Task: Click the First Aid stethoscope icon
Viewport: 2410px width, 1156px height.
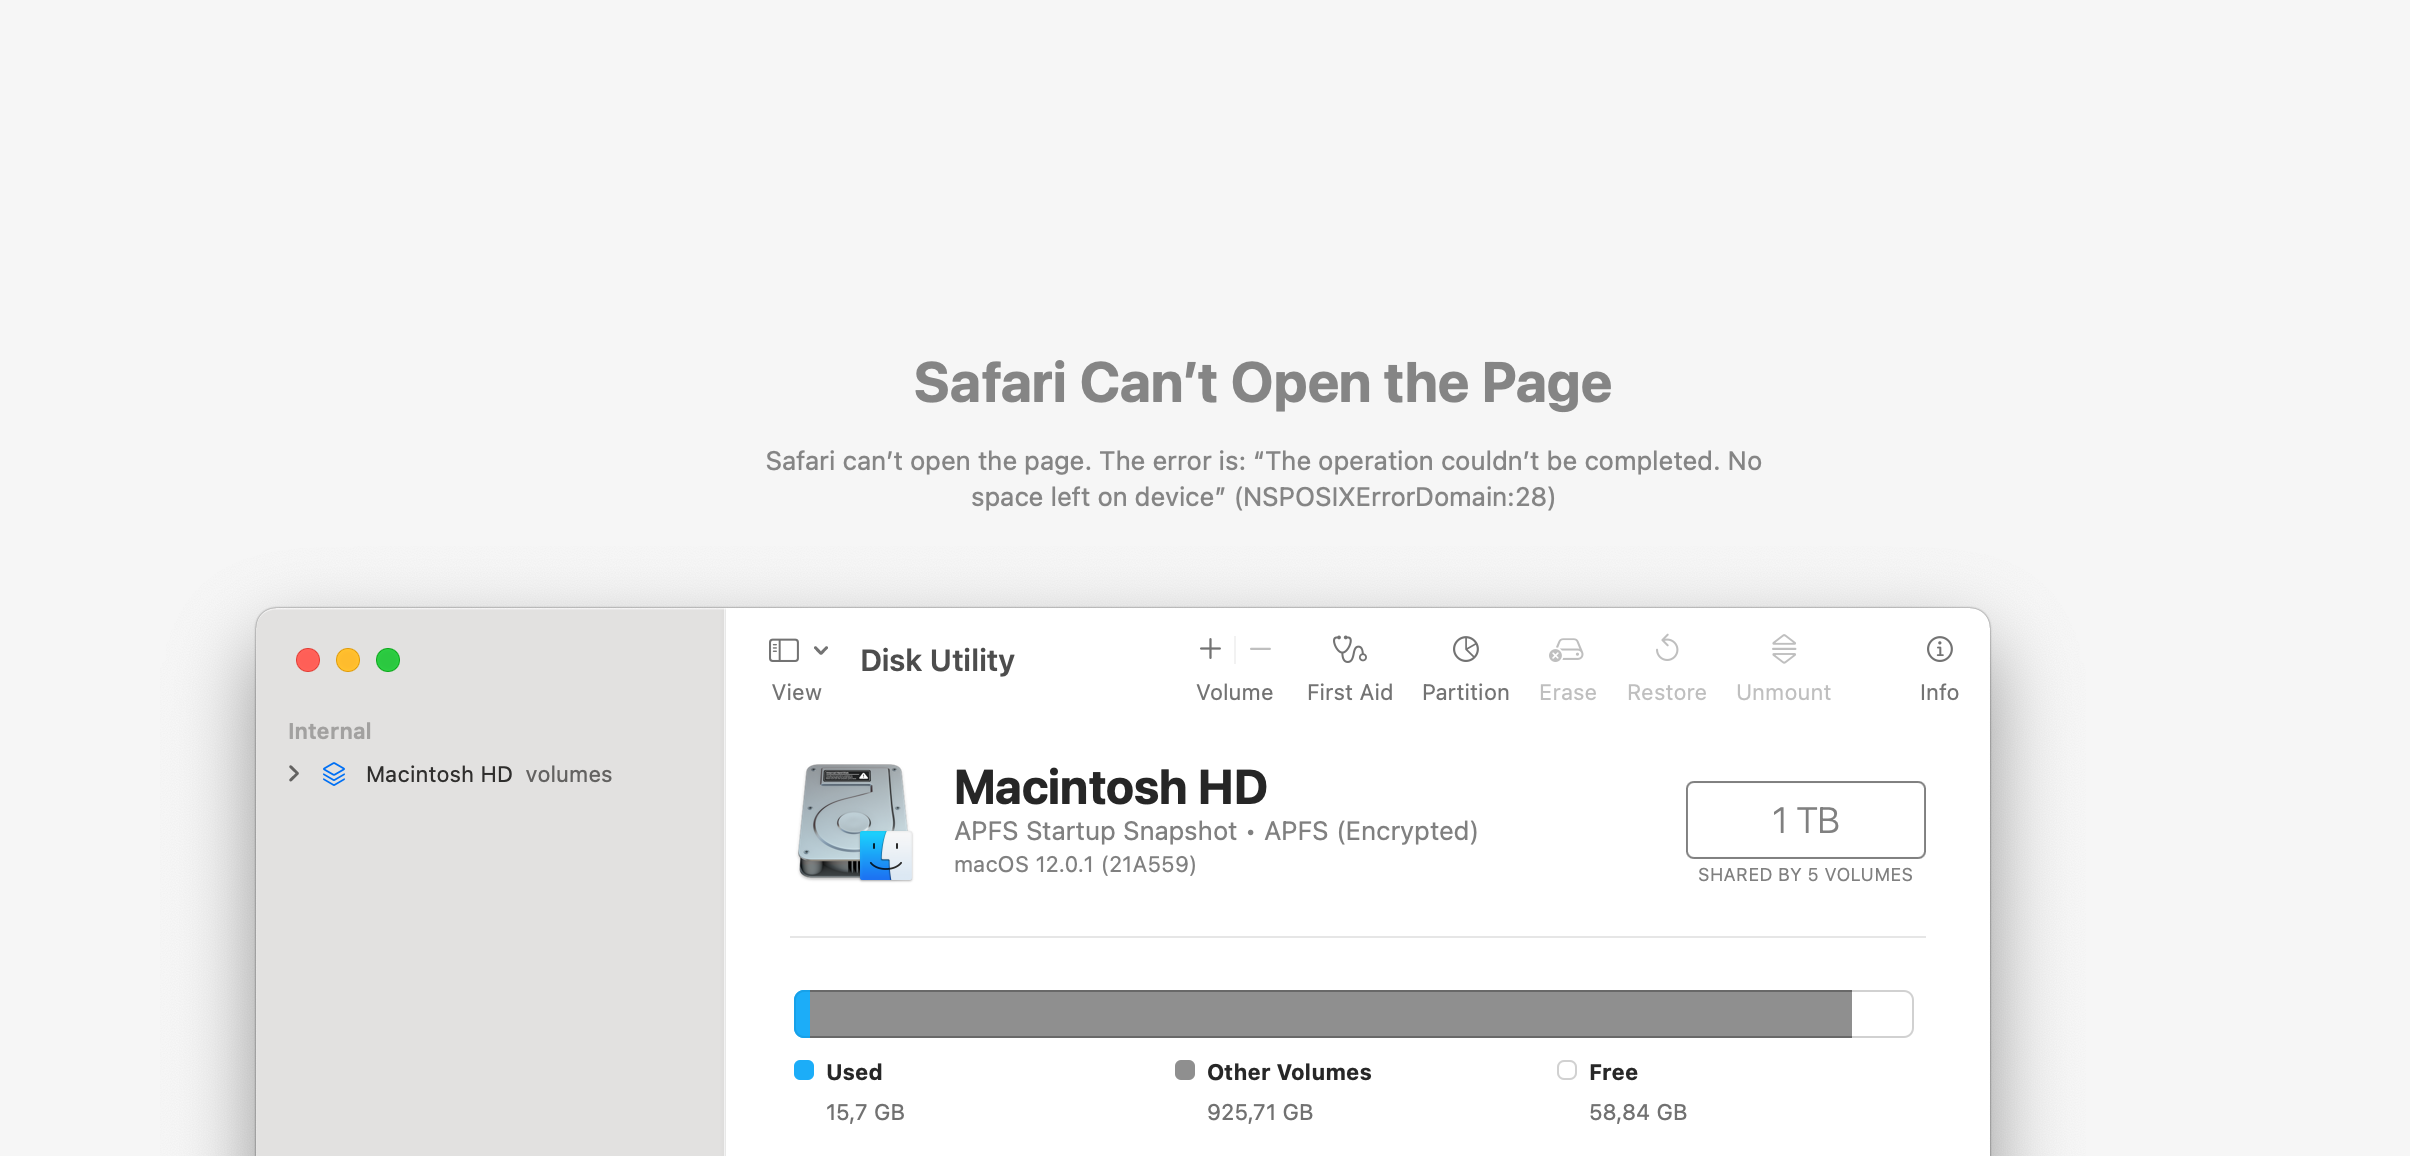Action: (1349, 650)
